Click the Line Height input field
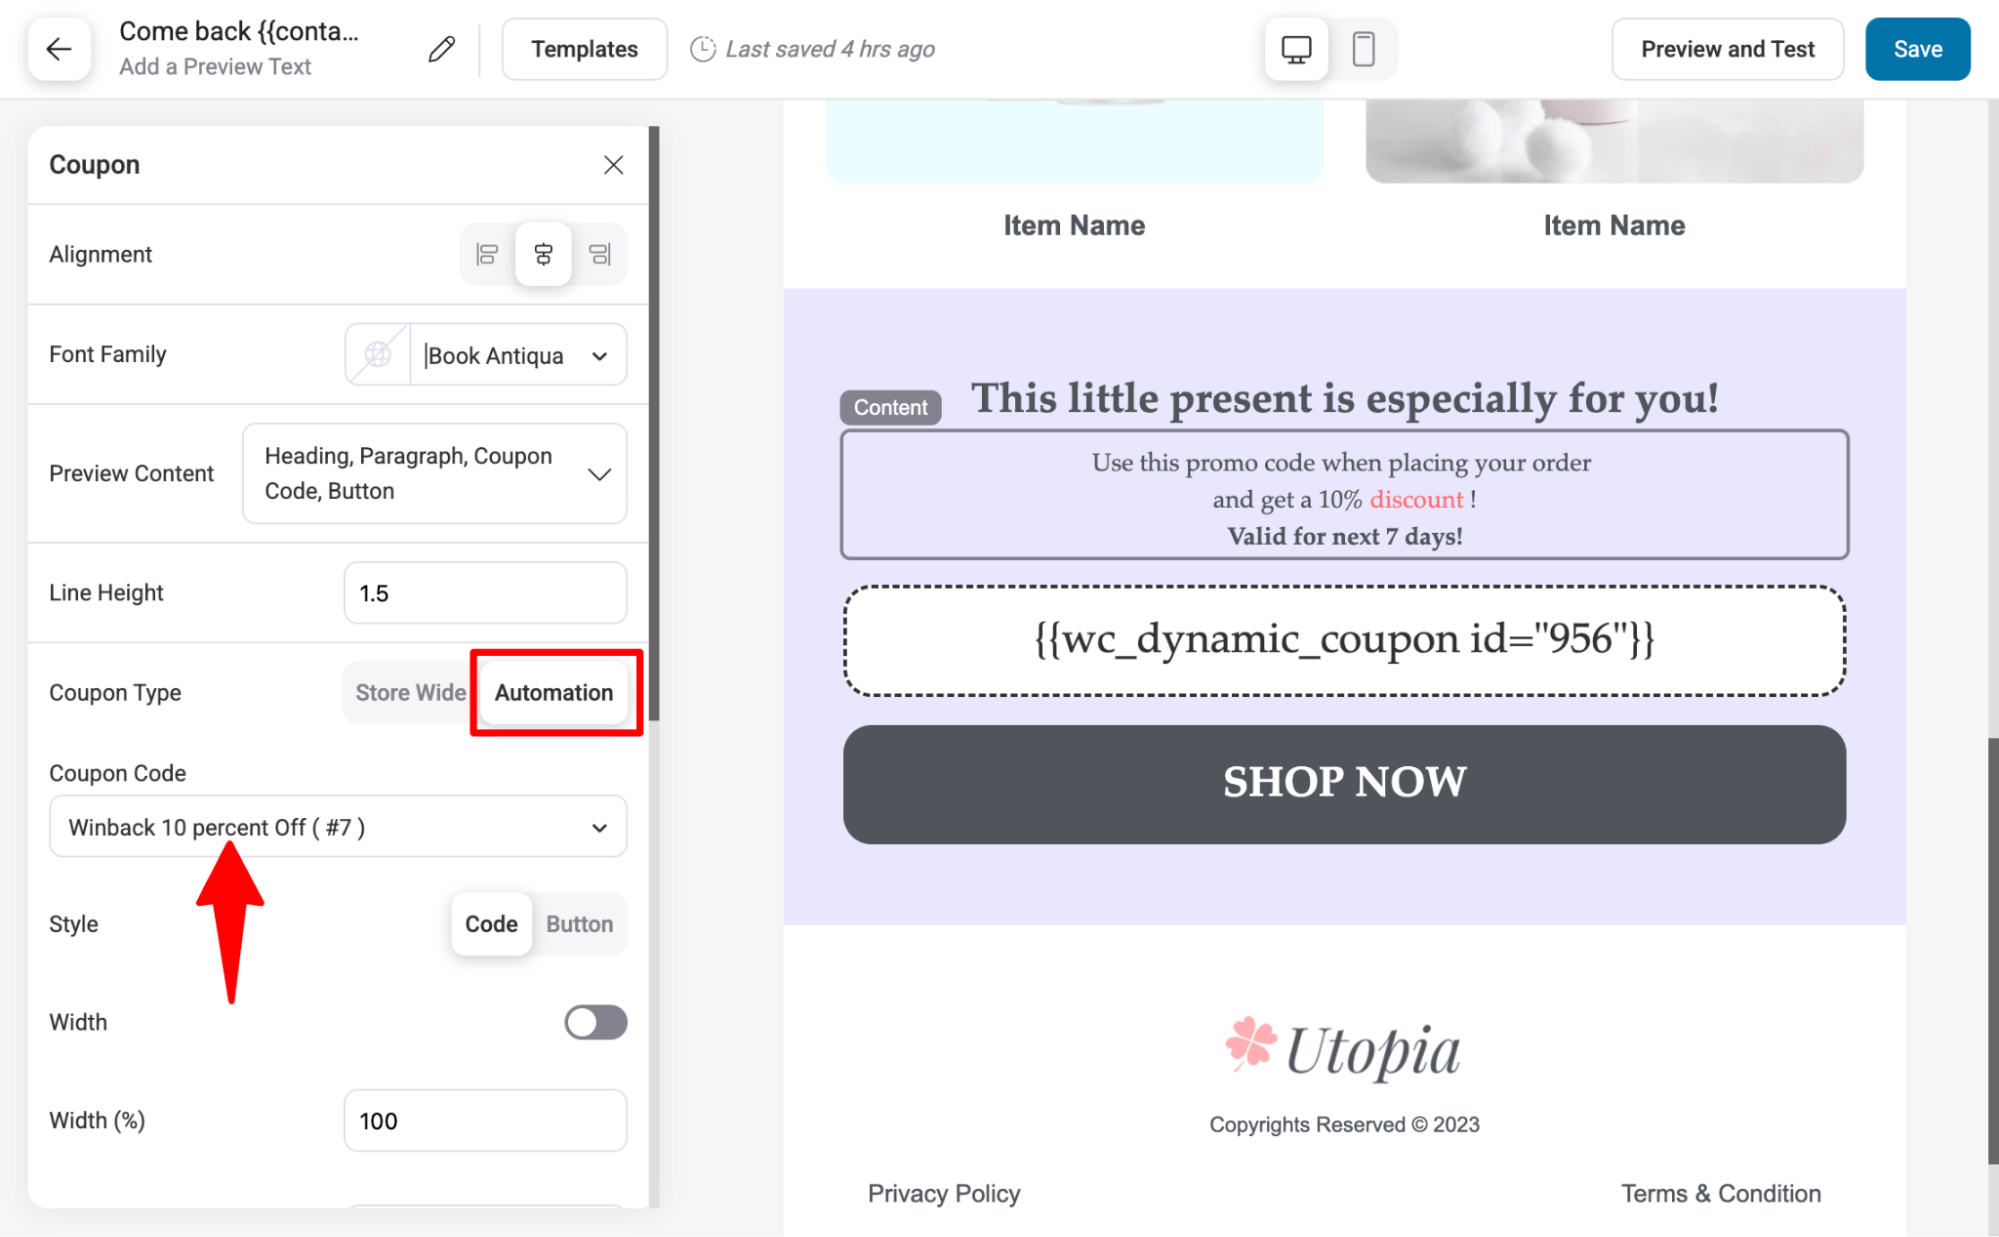 click(x=485, y=590)
